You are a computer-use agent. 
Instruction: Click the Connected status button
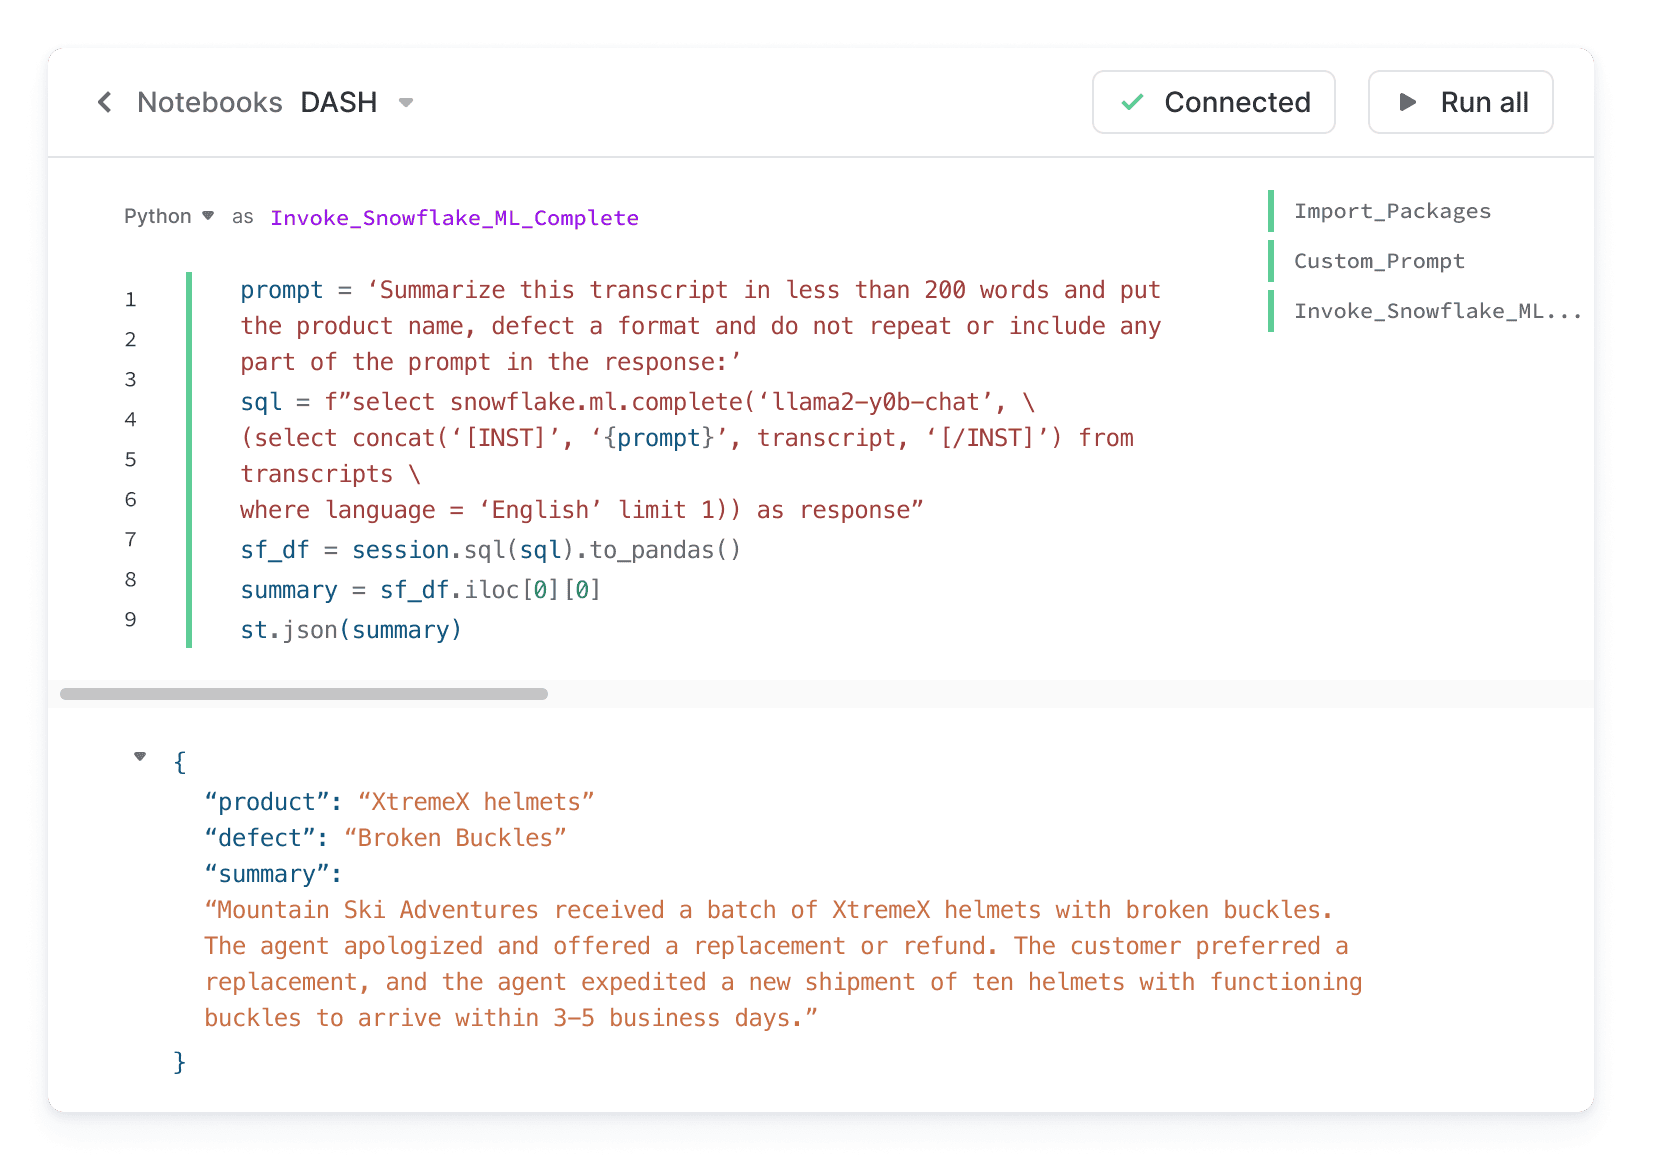coord(1214,102)
